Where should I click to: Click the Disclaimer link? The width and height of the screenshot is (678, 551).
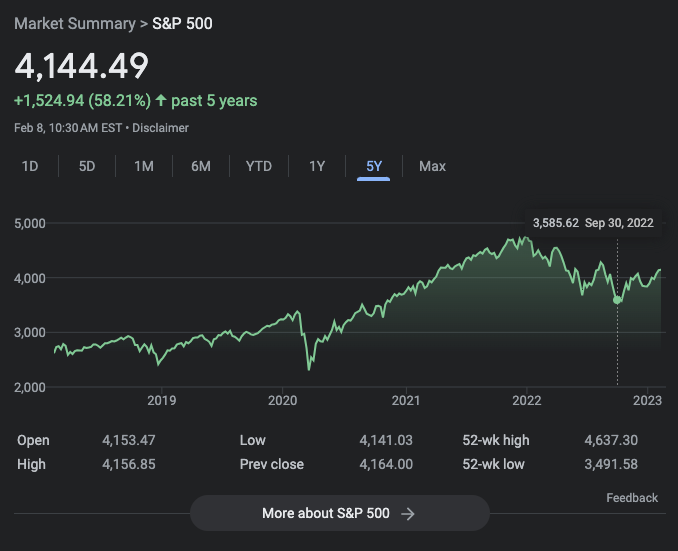point(160,128)
